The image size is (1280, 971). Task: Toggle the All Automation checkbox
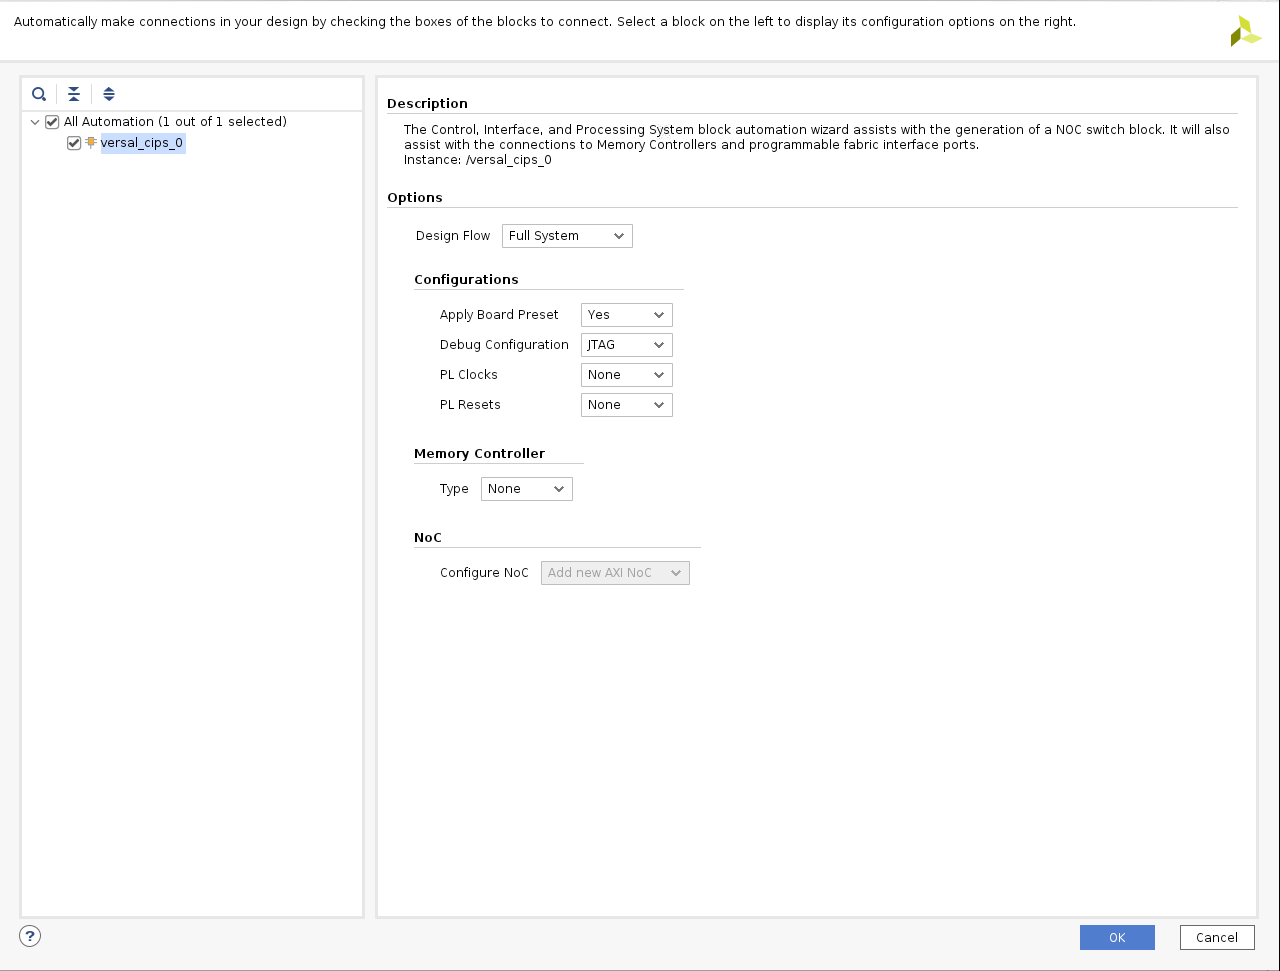coord(53,122)
